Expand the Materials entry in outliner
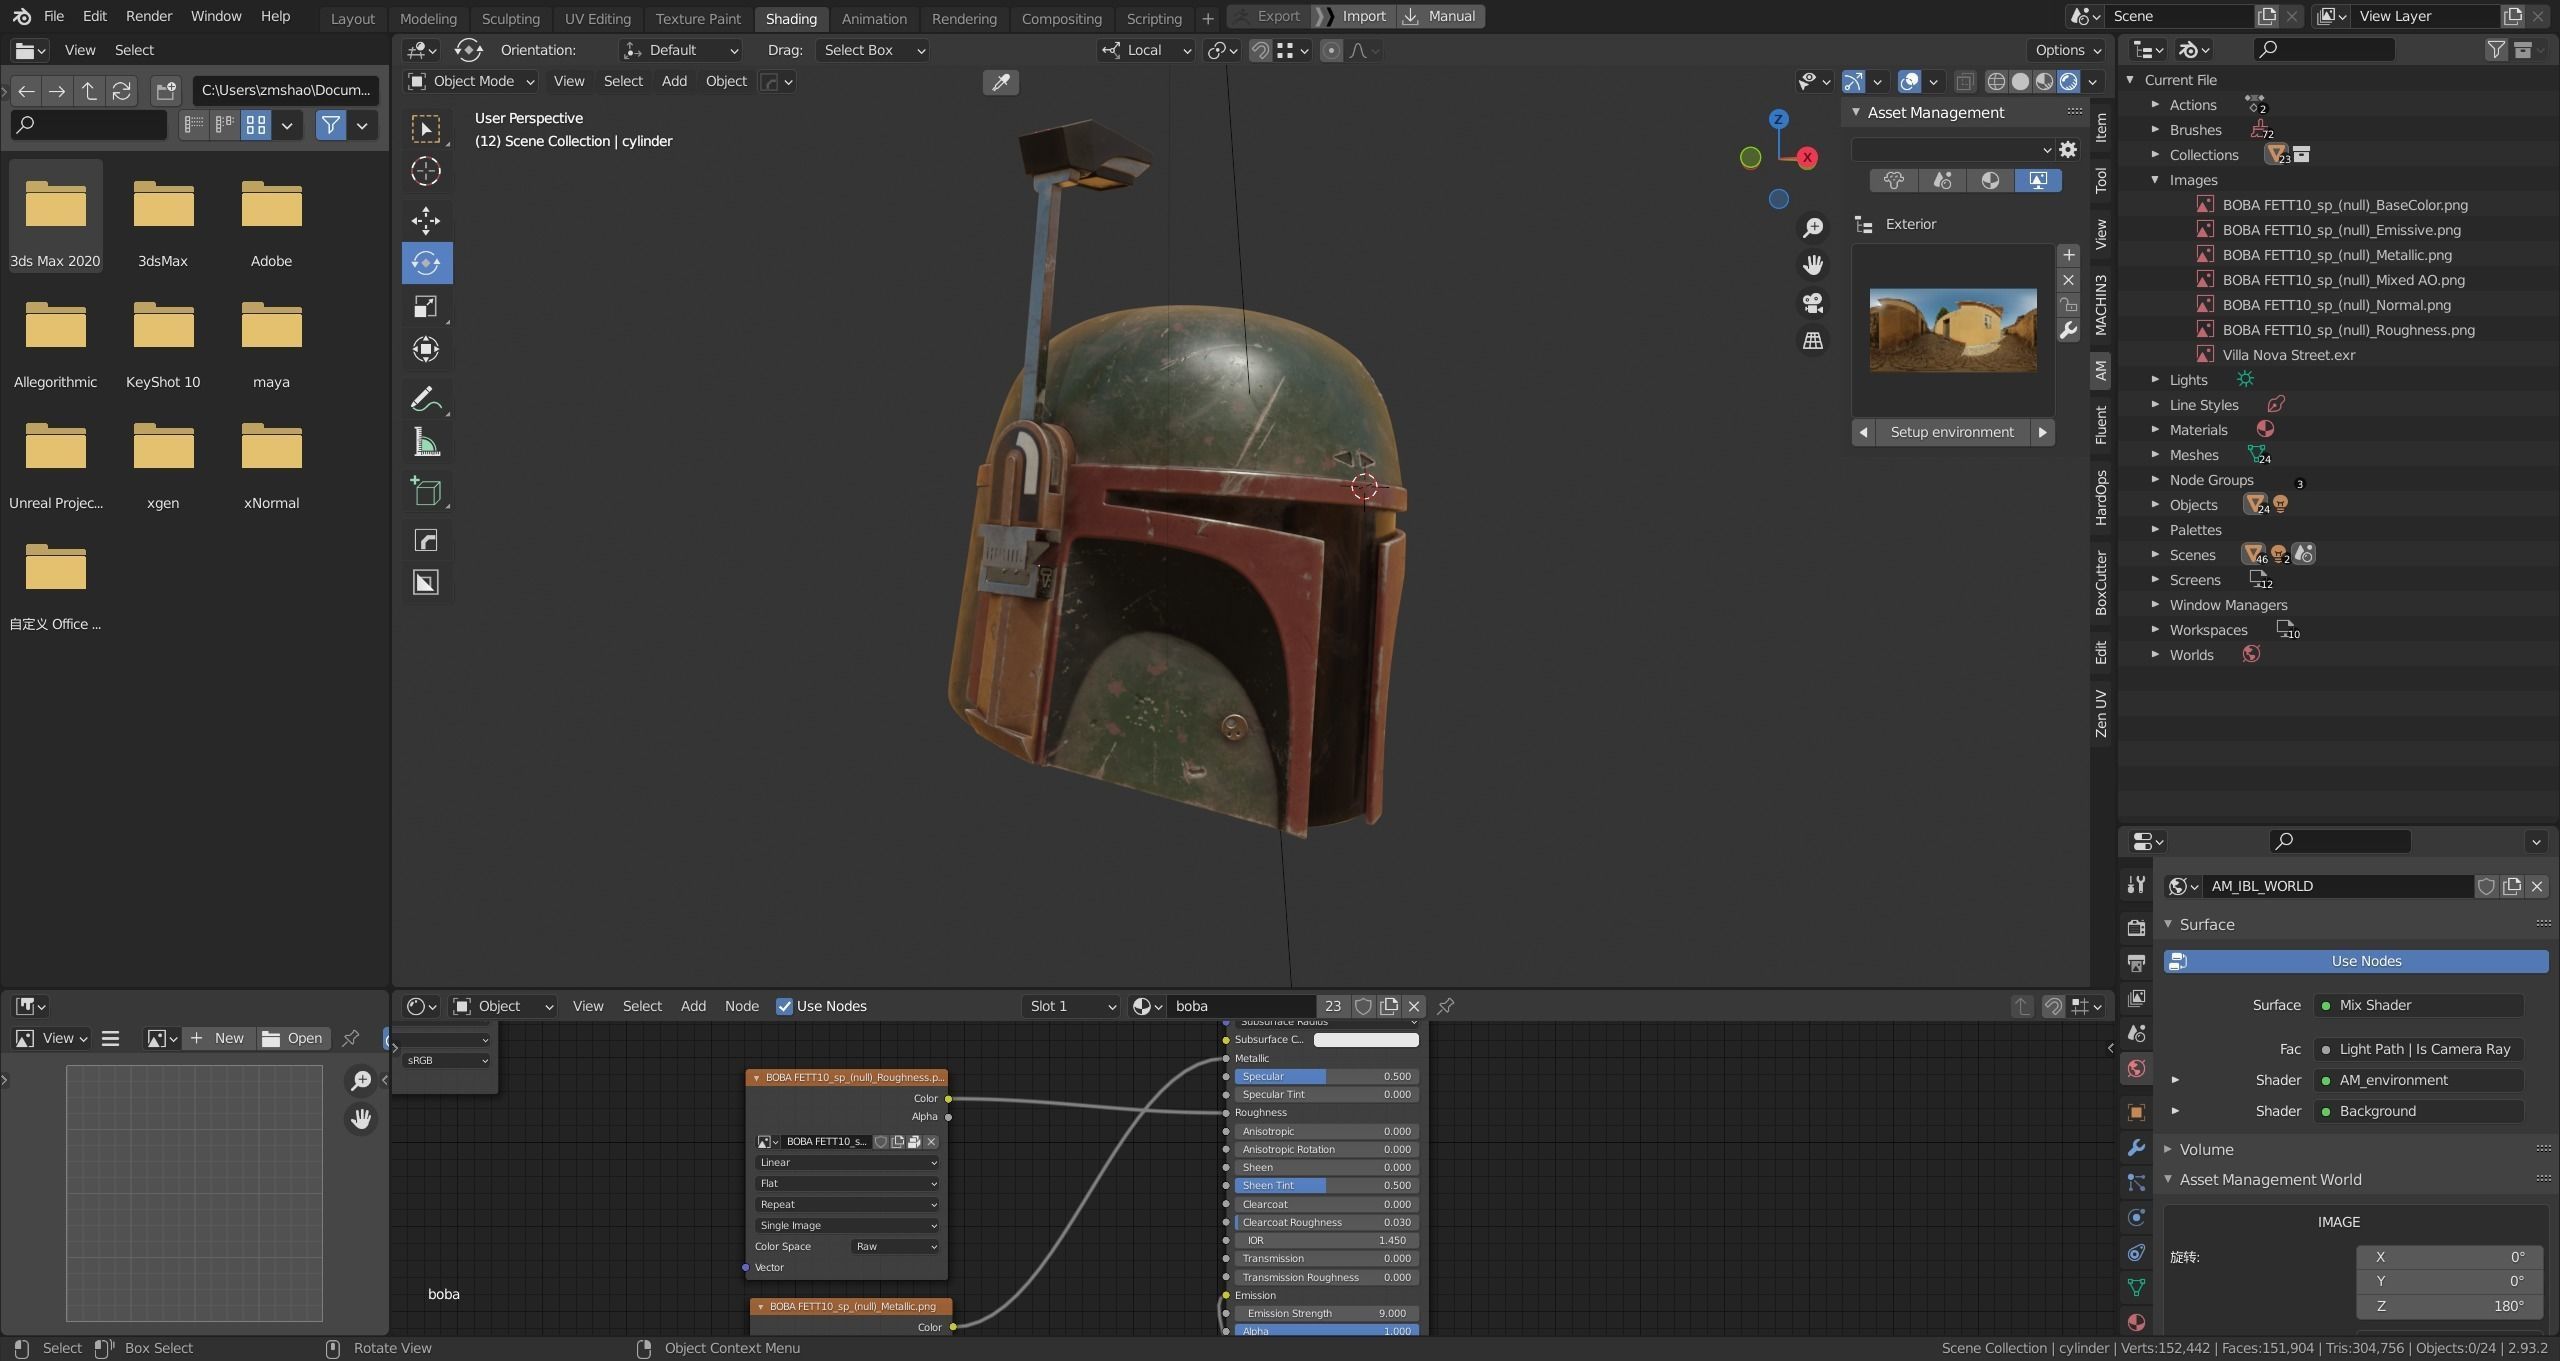2560x1361 pixels. (x=2156, y=430)
